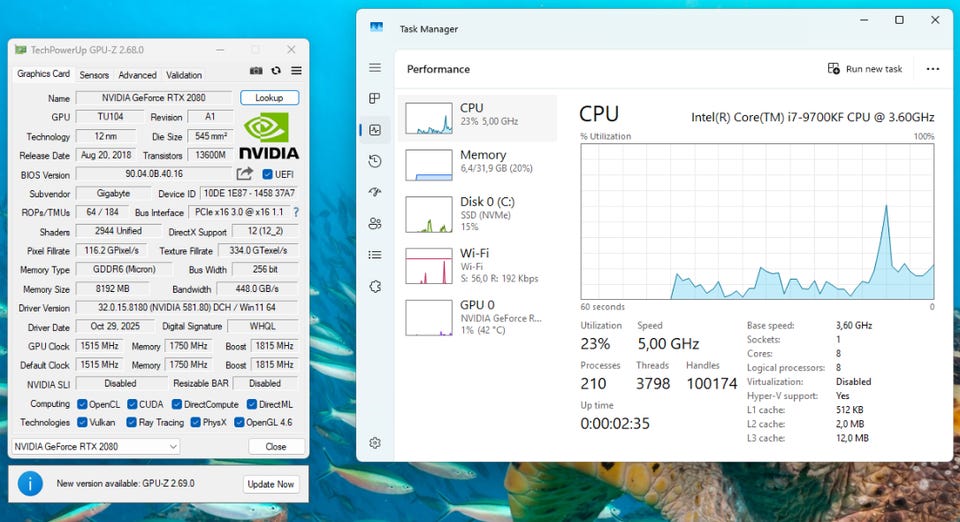Screen dimensions: 960x522
Task: Click the Device ID value 10DE 1E87
Action: tap(249, 193)
